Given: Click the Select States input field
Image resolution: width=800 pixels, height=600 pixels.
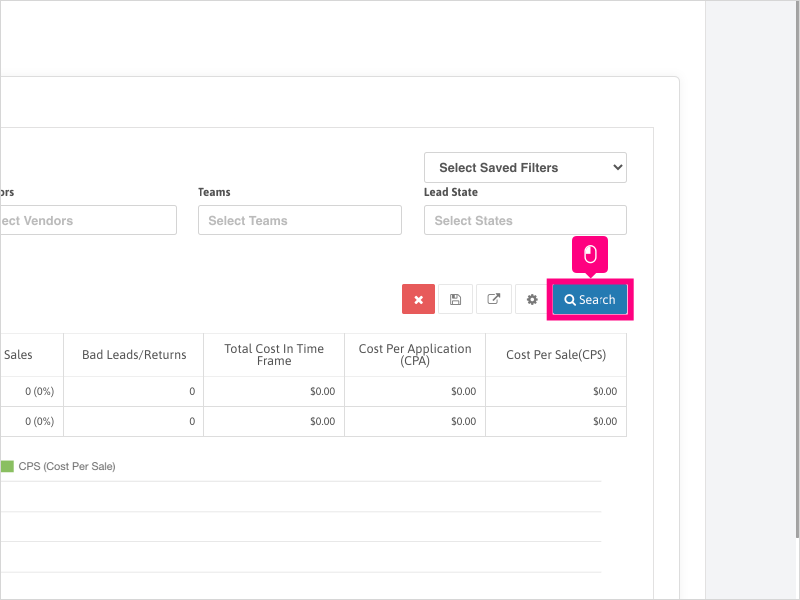Looking at the screenshot, I should click(x=525, y=220).
